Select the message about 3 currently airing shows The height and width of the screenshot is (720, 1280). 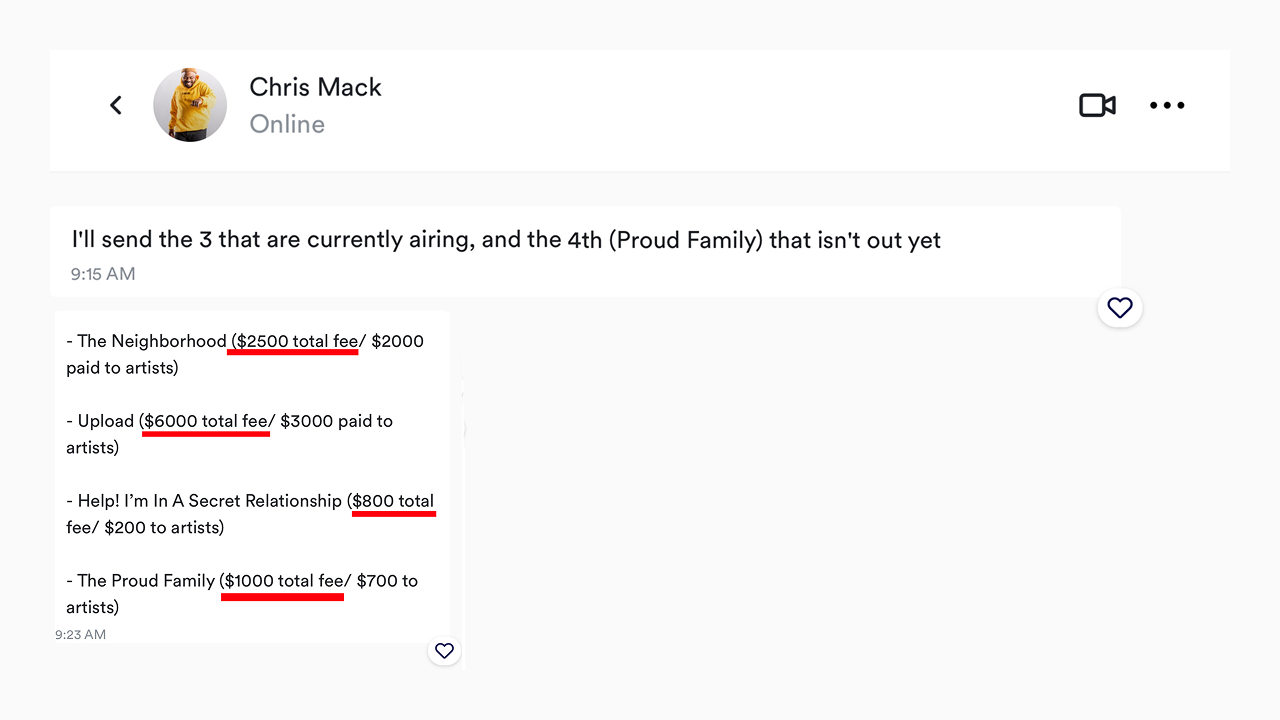click(x=505, y=240)
